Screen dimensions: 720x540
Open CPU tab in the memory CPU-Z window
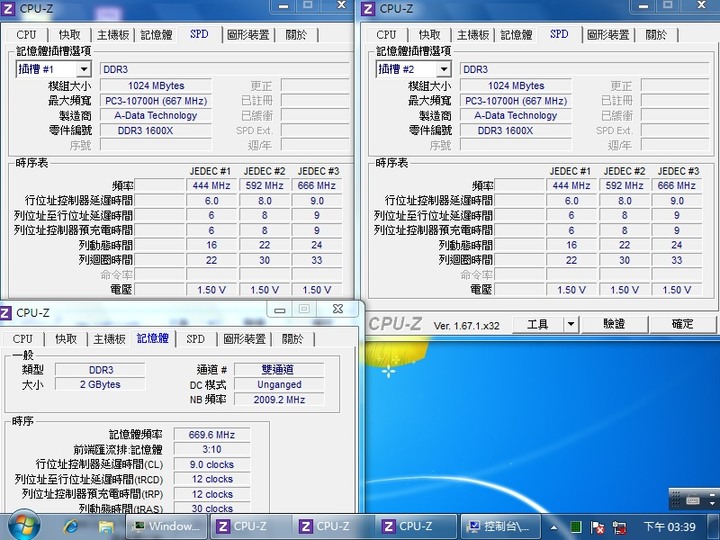(x=22, y=339)
